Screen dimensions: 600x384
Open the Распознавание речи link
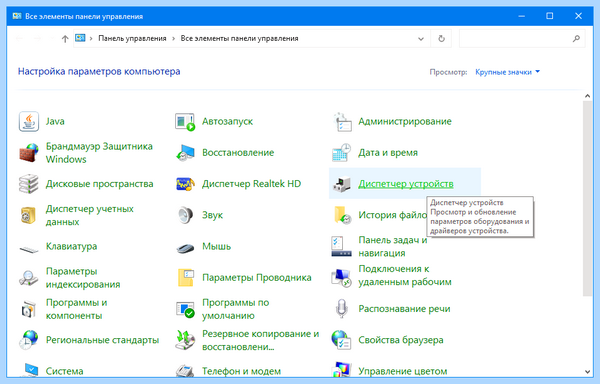pos(404,309)
